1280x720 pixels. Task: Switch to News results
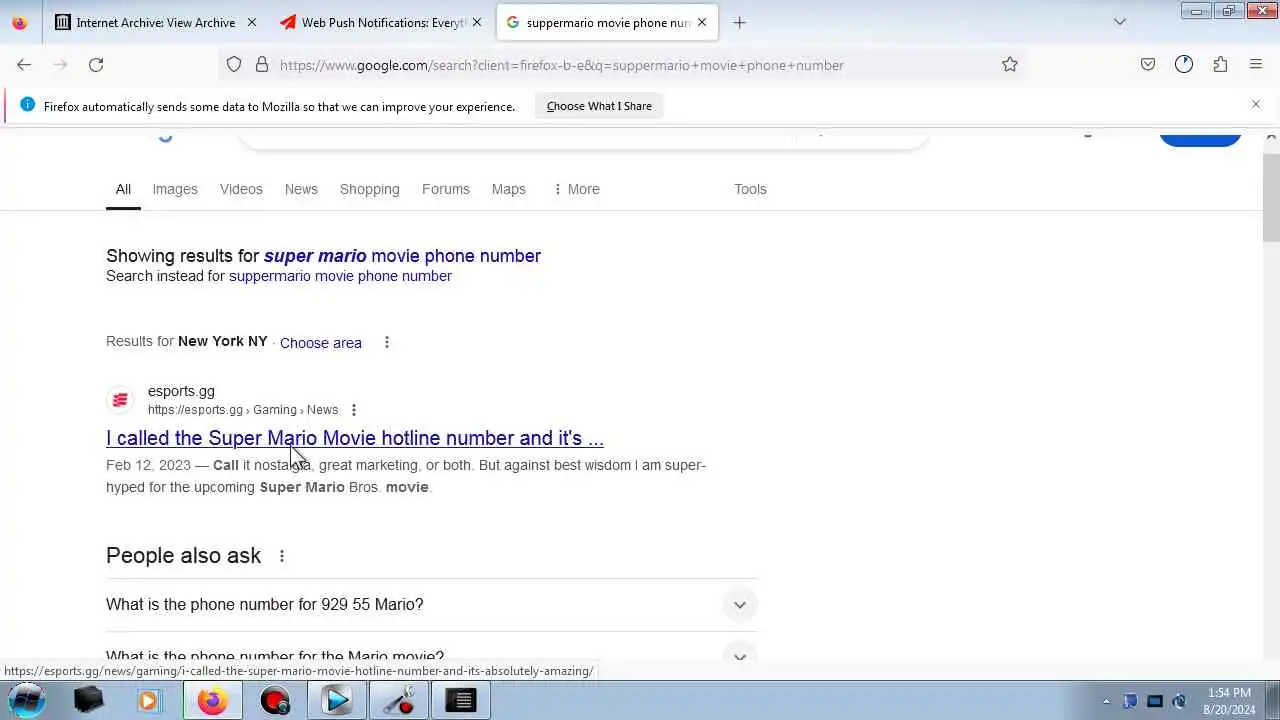pos(301,189)
